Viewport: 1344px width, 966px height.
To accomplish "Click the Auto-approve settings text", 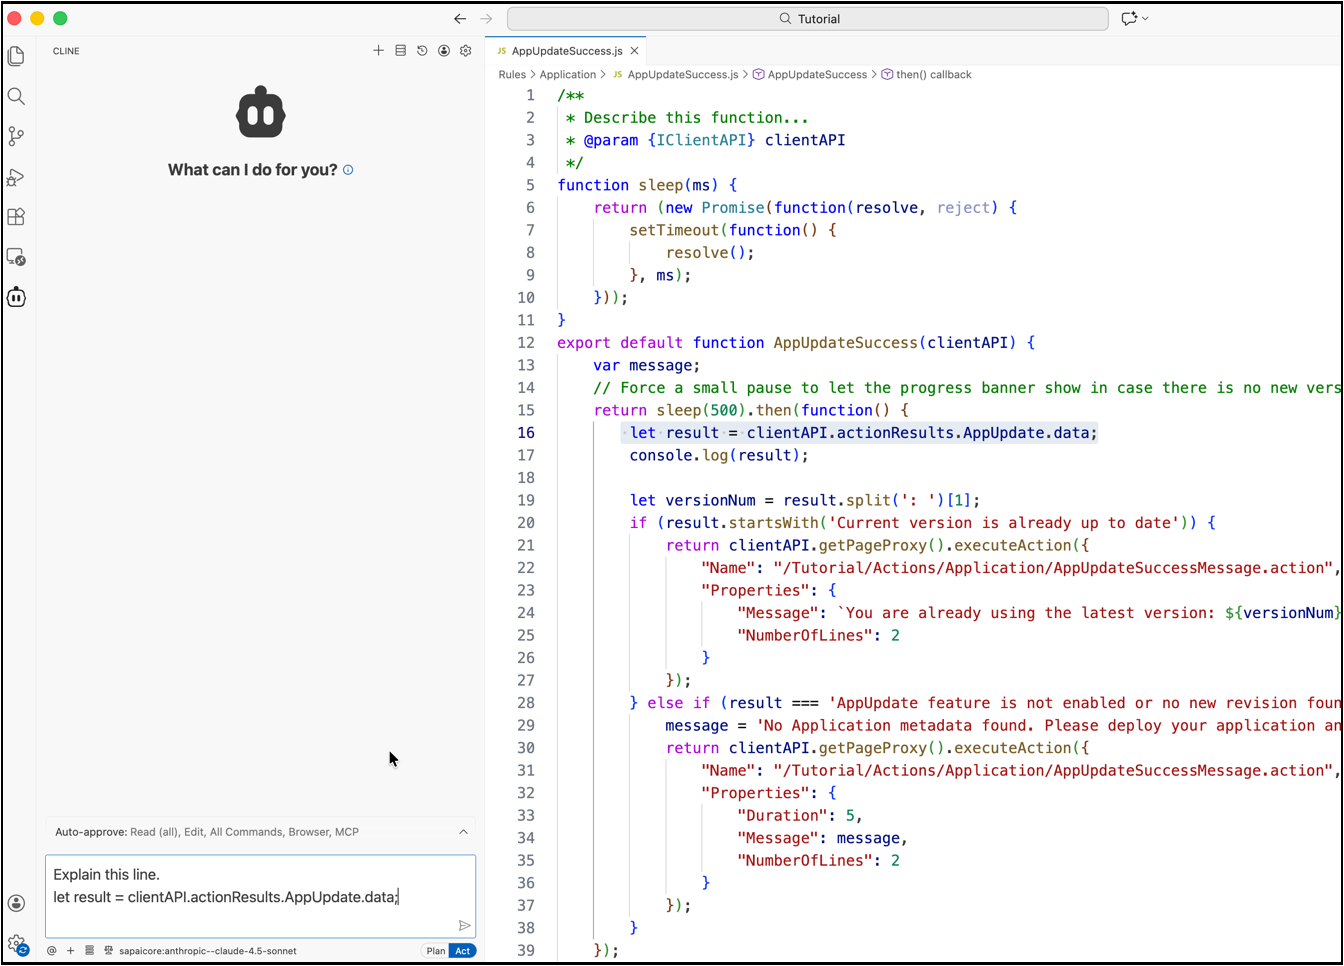I will (x=206, y=832).
